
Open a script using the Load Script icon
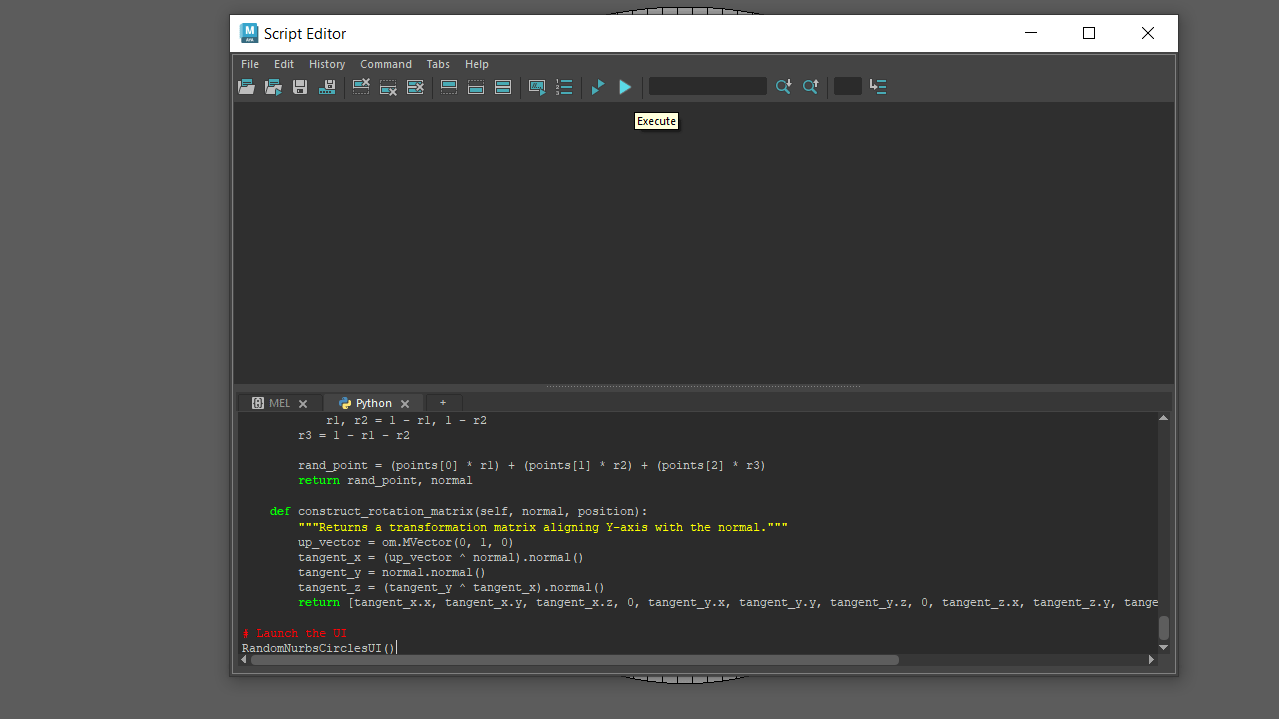point(246,86)
